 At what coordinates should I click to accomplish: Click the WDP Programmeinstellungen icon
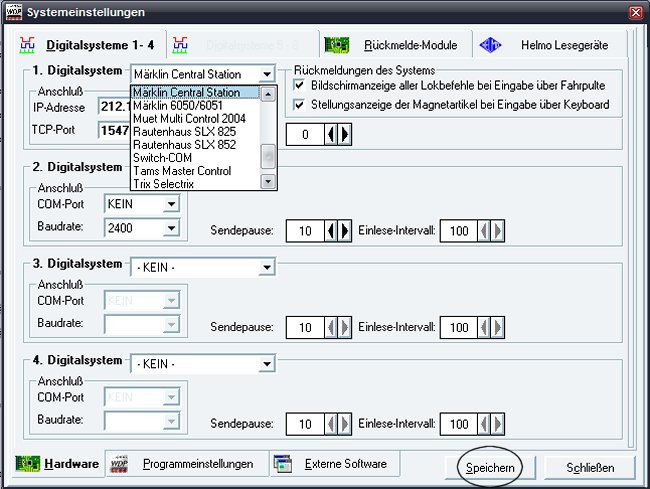coord(119,464)
